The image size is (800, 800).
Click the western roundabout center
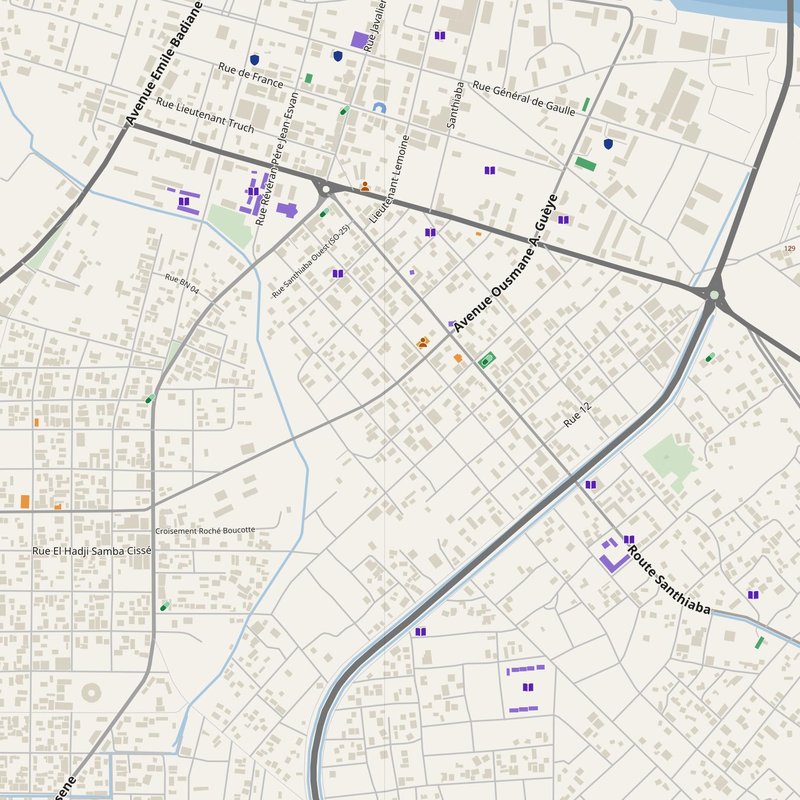tap(326, 189)
